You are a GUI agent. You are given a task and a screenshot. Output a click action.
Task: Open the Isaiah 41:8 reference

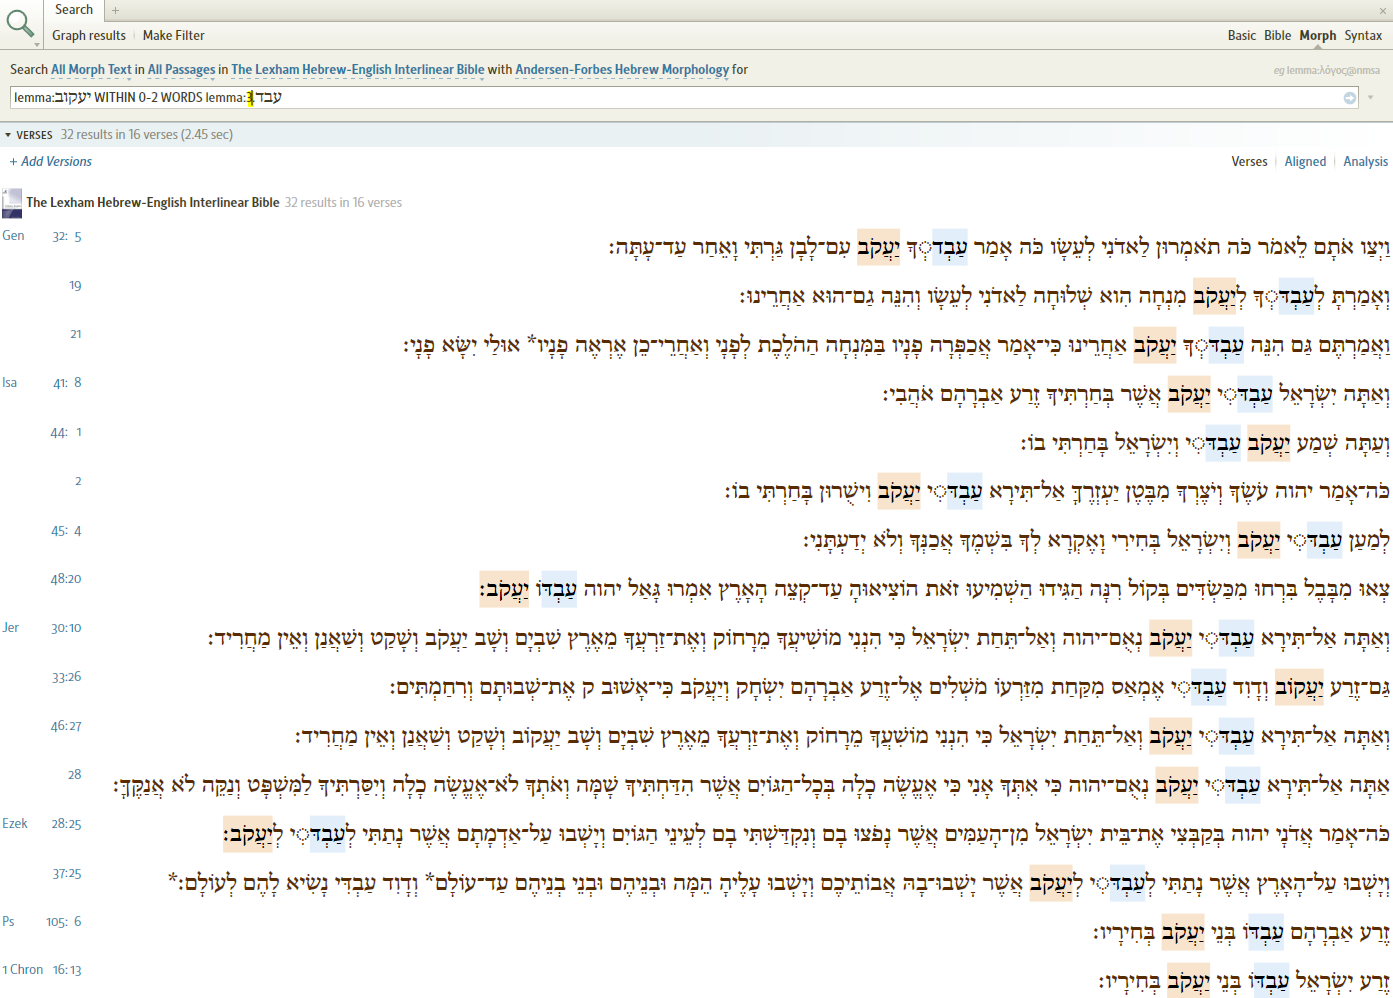click(67, 383)
